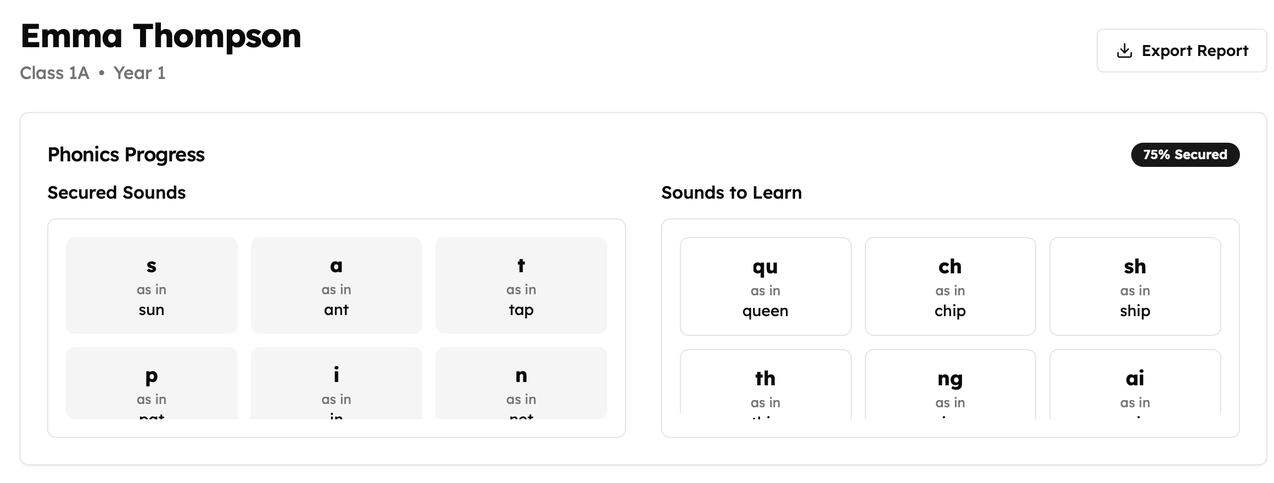Choose the 'th' sound to learn

(765, 384)
